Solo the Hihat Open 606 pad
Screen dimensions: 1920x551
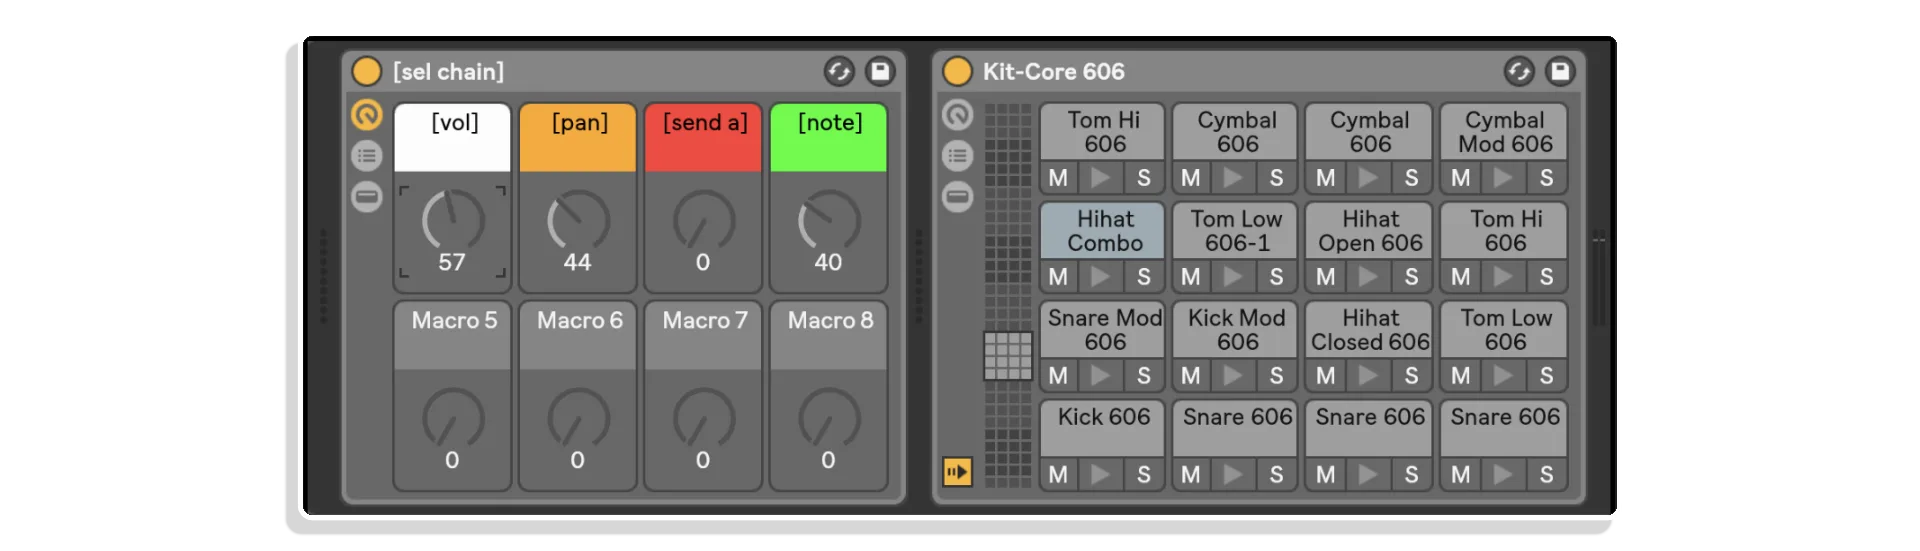click(x=1412, y=276)
